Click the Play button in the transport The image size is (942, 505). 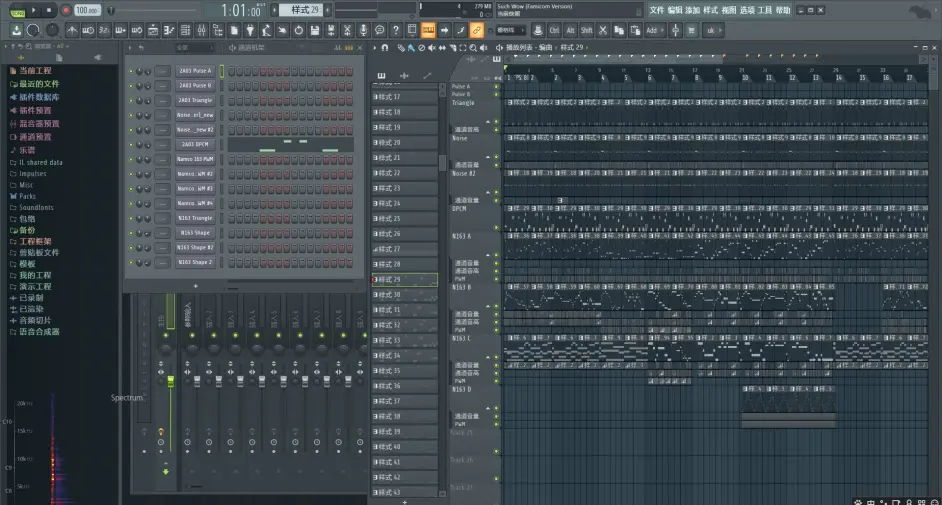34,10
